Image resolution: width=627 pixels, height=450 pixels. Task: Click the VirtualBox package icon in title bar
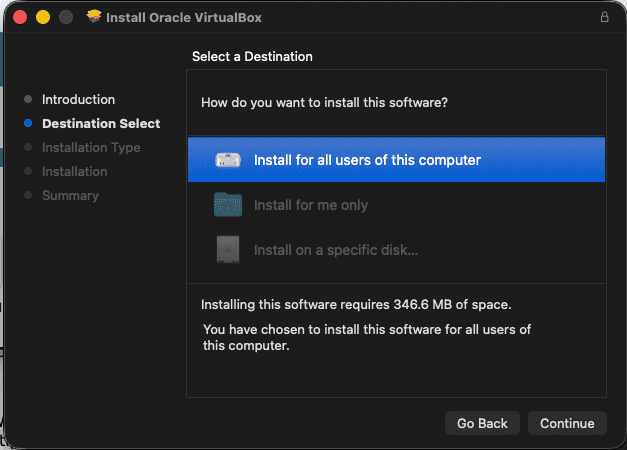click(x=94, y=17)
